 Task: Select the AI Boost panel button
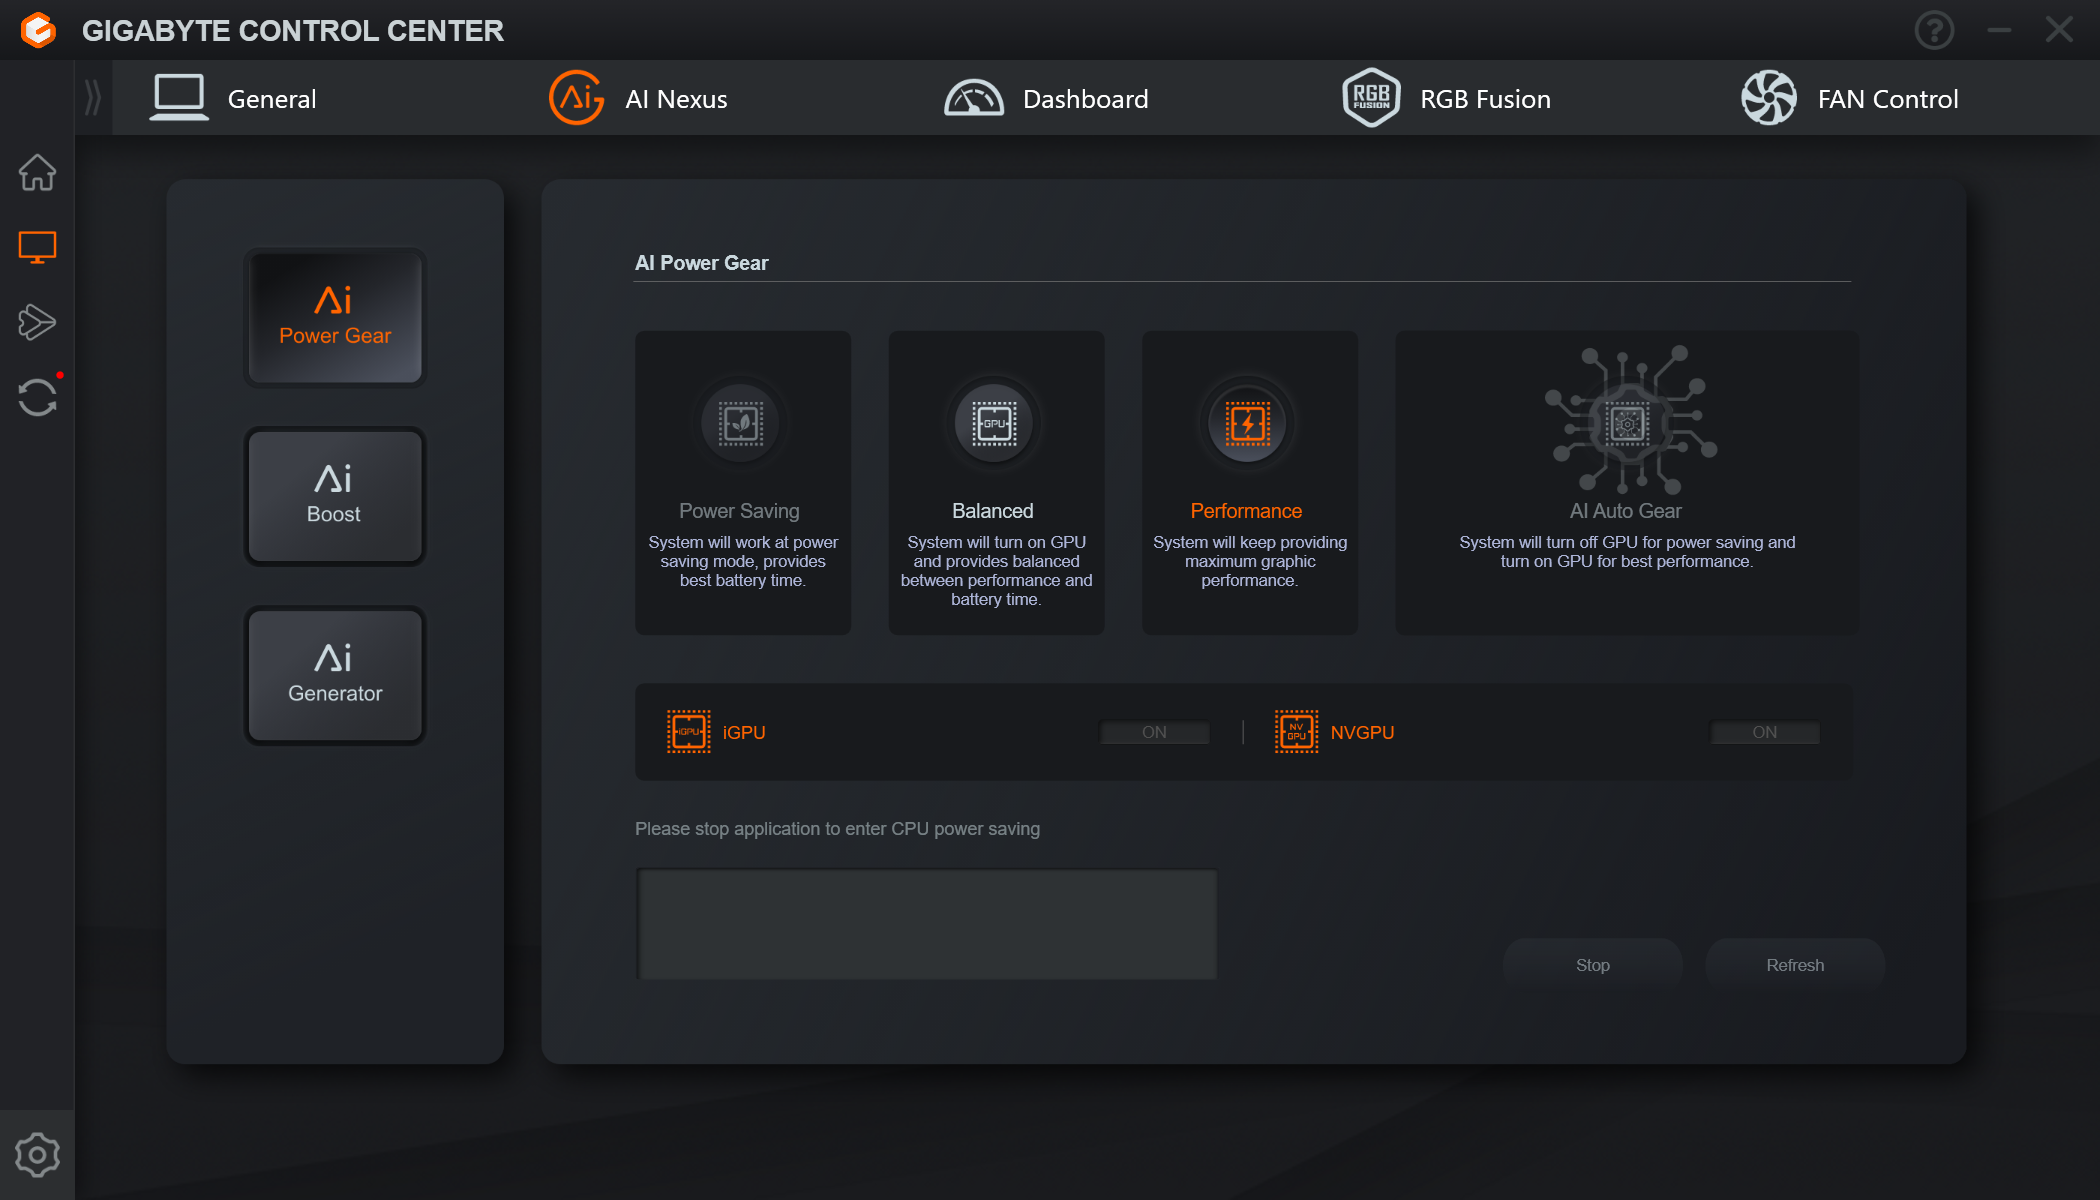(x=335, y=496)
